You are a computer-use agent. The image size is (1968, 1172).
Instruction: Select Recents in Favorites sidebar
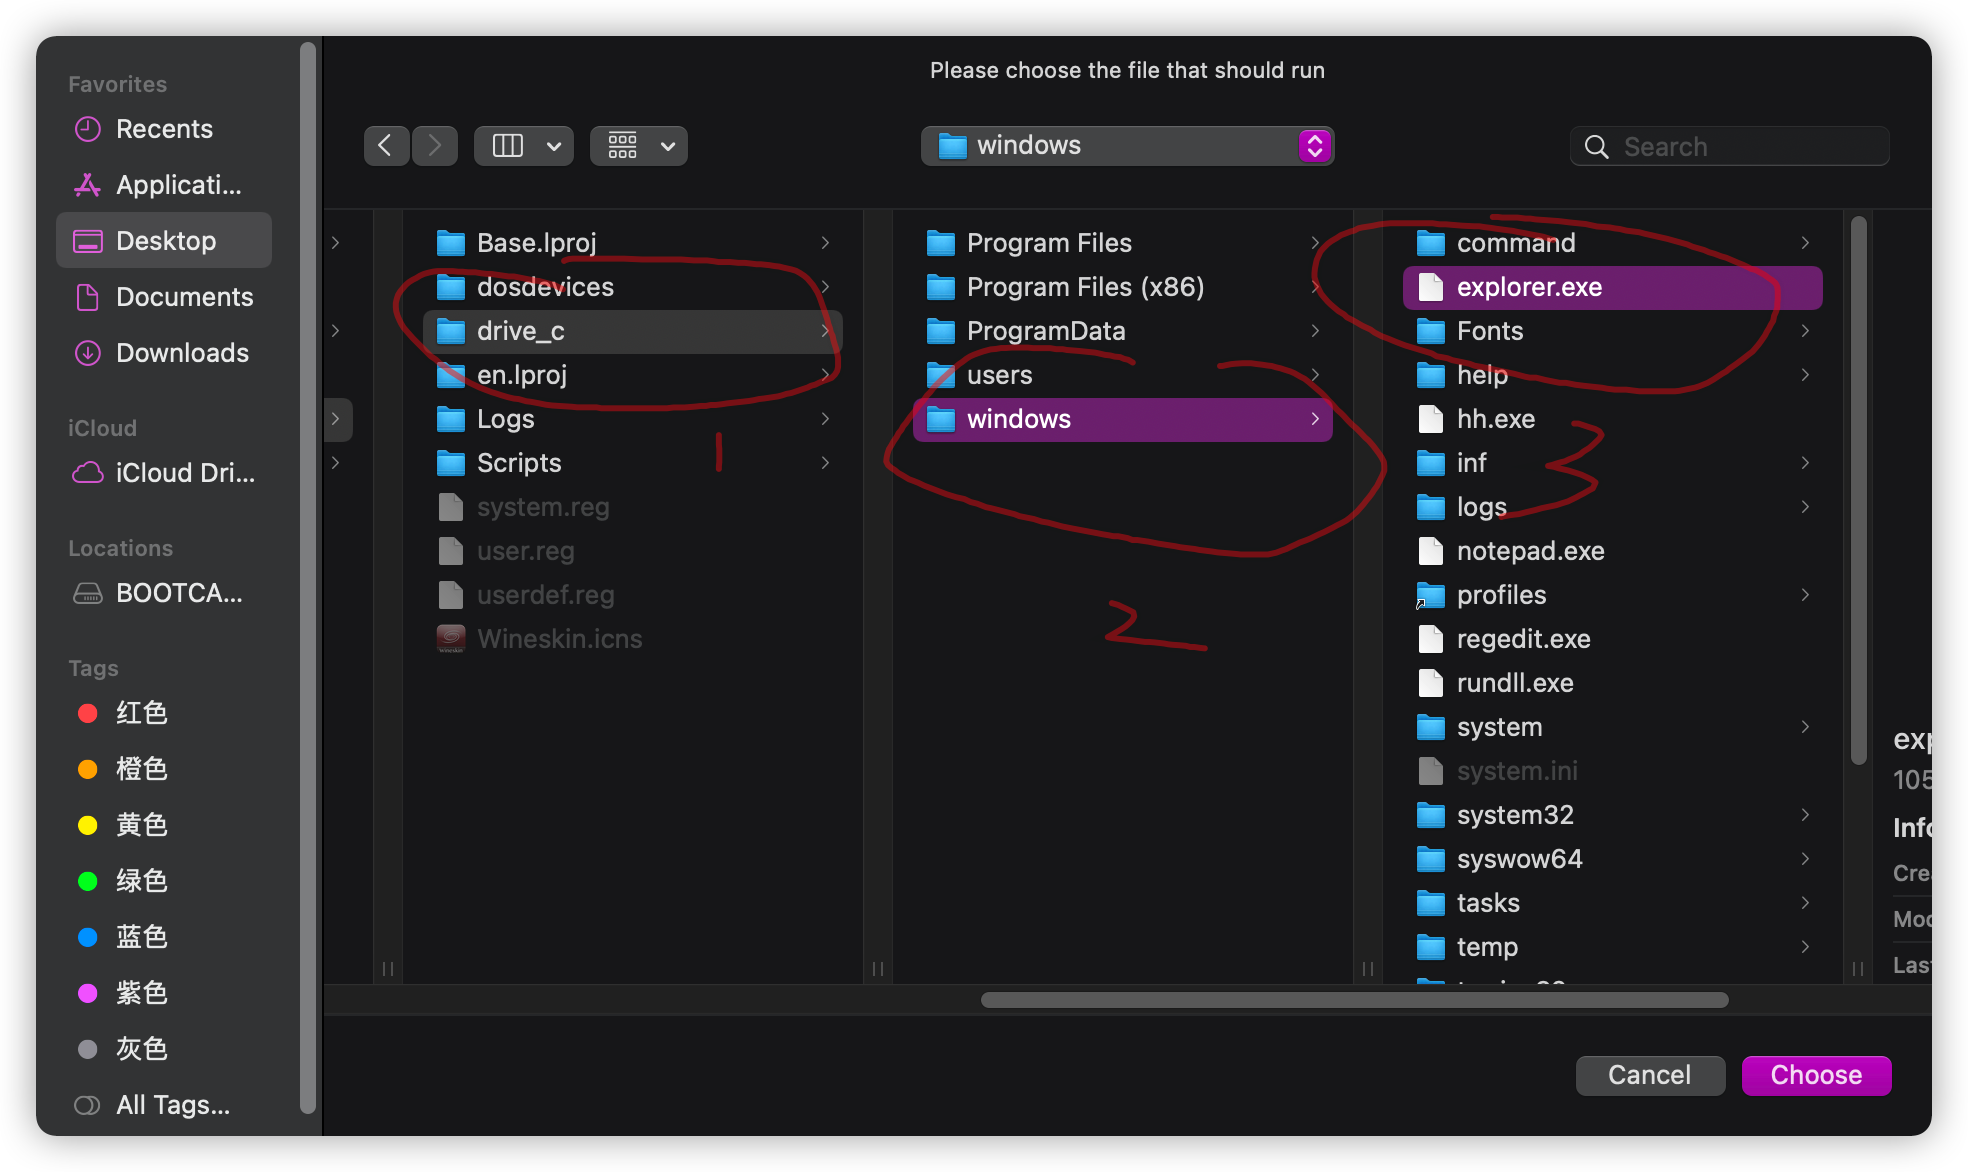(164, 129)
